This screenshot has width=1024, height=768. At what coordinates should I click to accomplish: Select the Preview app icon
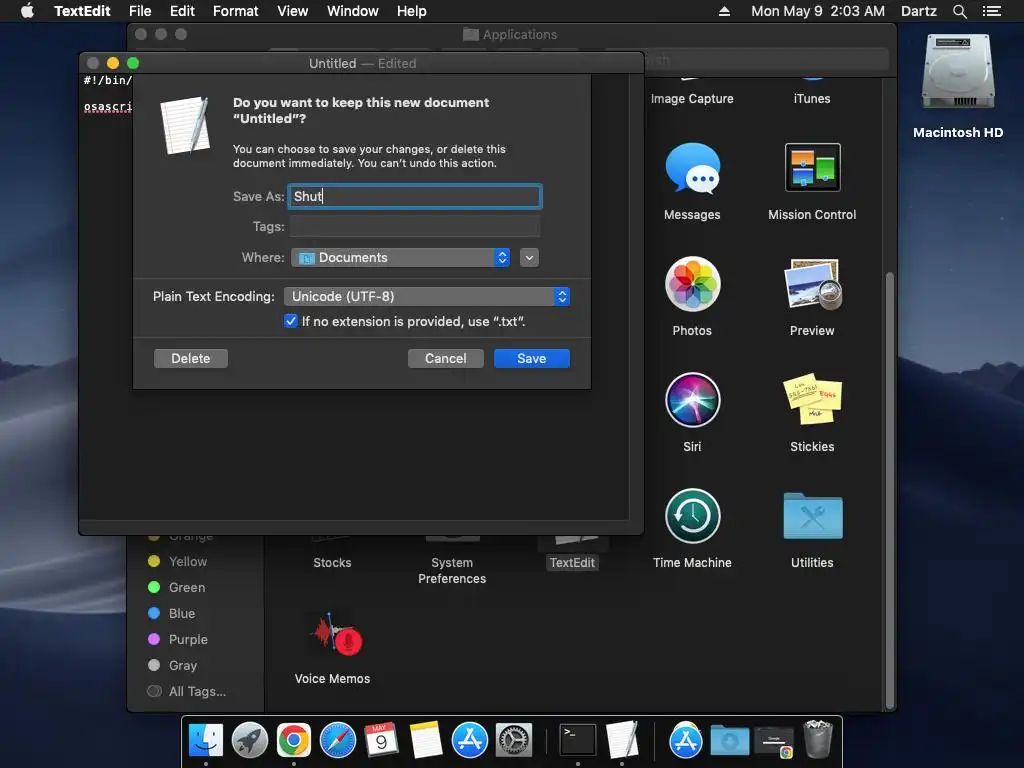pos(812,284)
